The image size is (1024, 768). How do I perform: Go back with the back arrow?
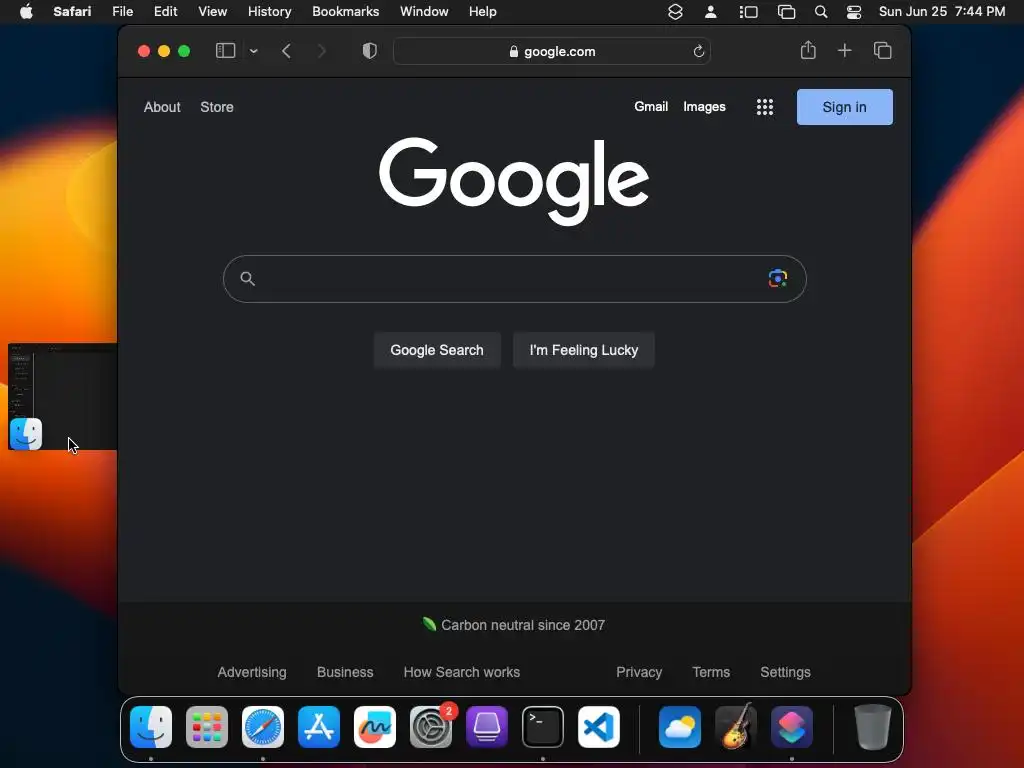pos(286,51)
